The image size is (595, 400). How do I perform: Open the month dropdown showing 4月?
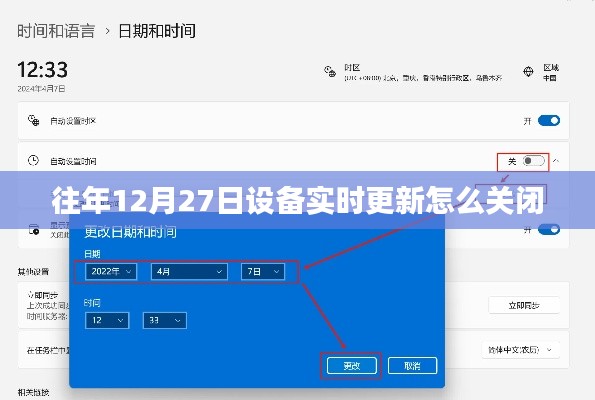tap(189, 272)
